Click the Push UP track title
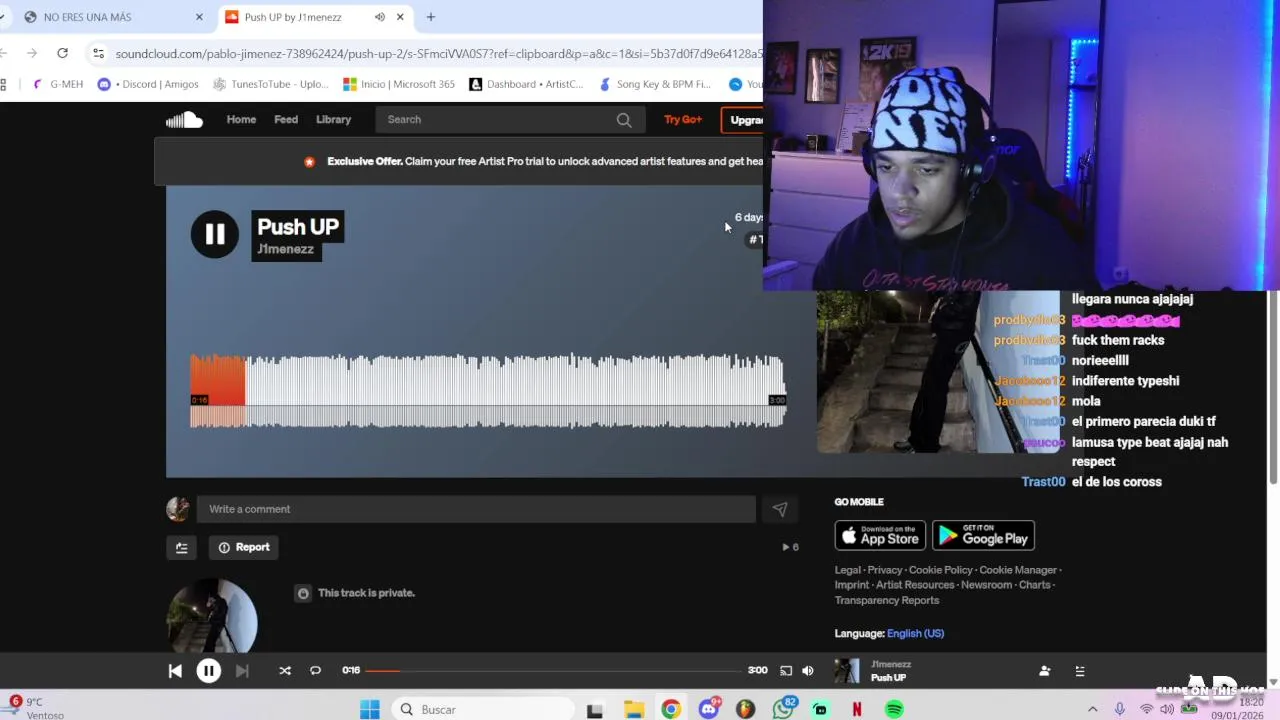The image size is (1280, 720). [297, 227]
